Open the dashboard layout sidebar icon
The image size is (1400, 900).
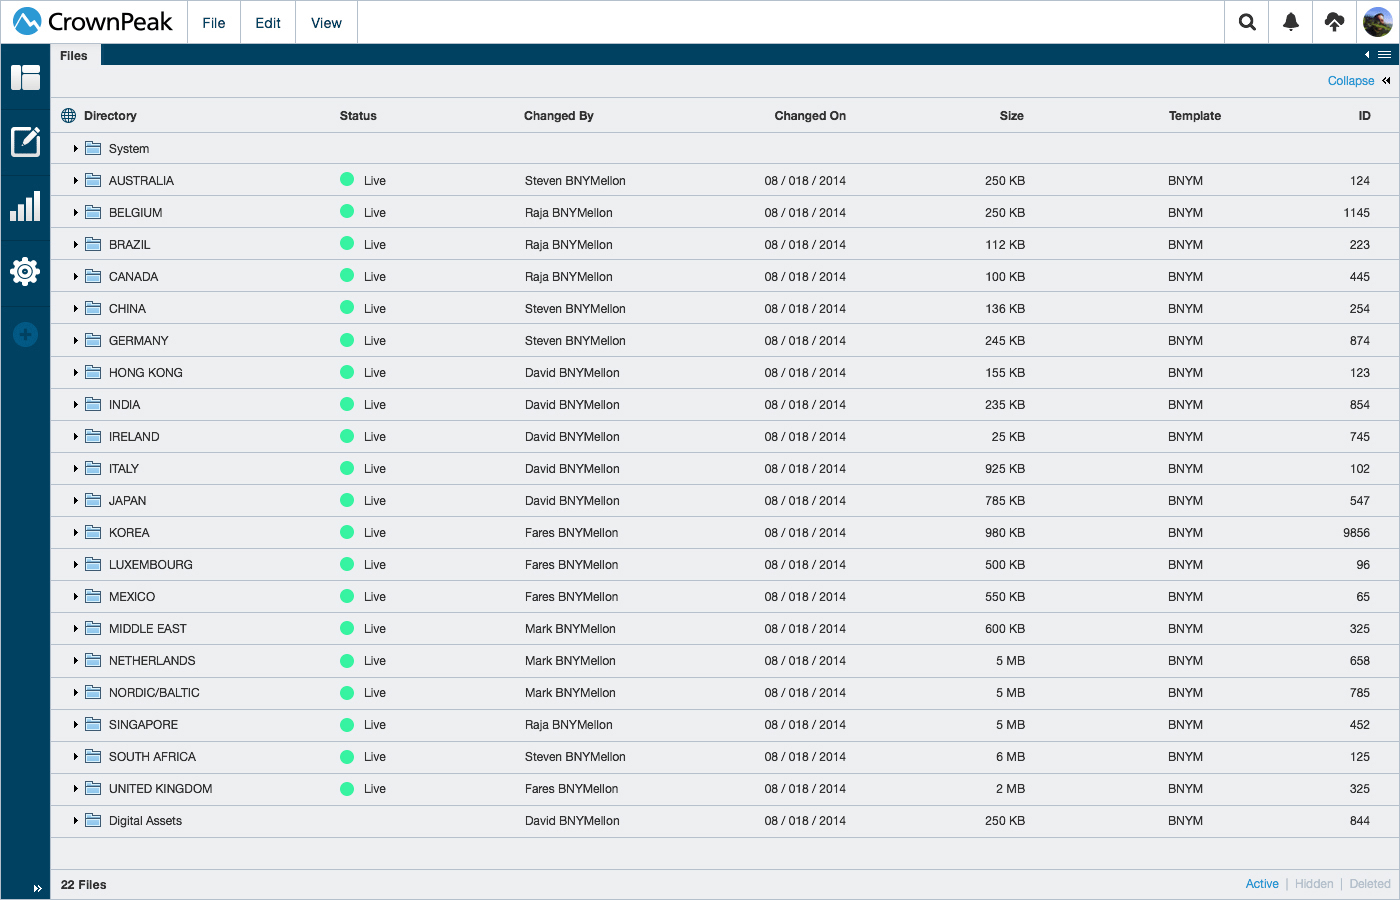pyautogui.click(x=25, y=77)
